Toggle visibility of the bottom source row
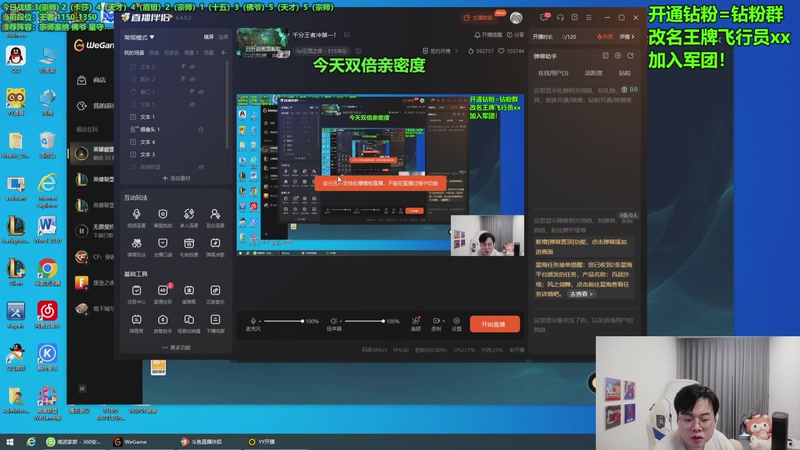The width and height of the screenshot is (800, 450). [201, 167]
